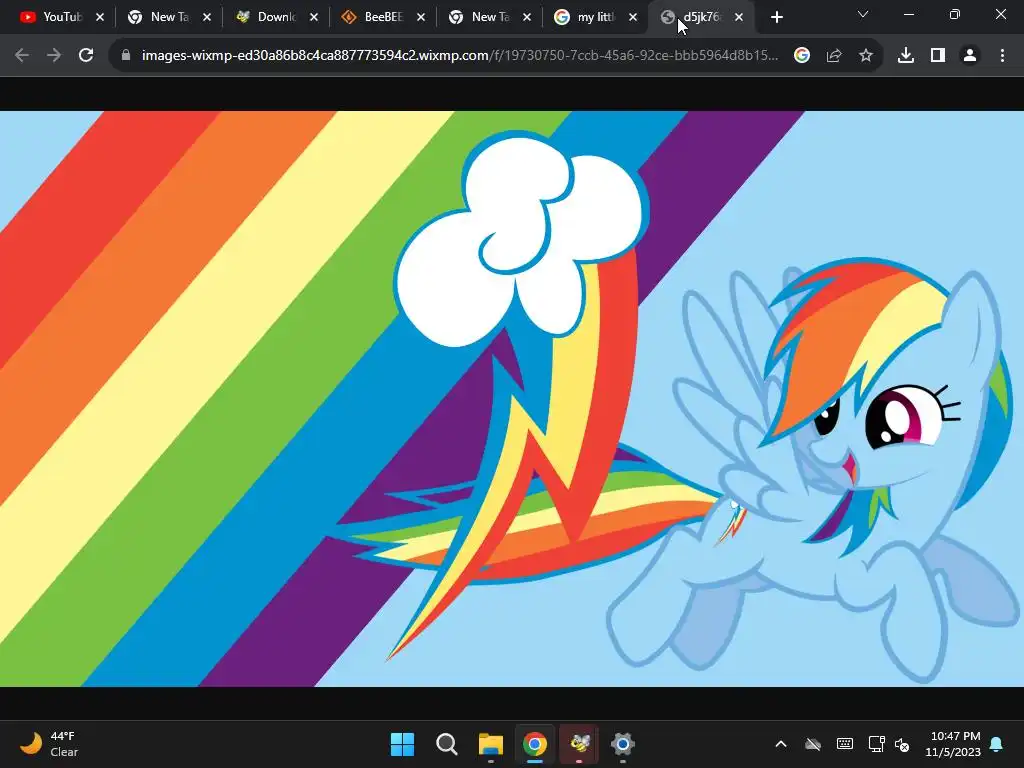Screen dimensions: 1024x768
Task: Click the Google icon in address bar
Action: (802, 56)
